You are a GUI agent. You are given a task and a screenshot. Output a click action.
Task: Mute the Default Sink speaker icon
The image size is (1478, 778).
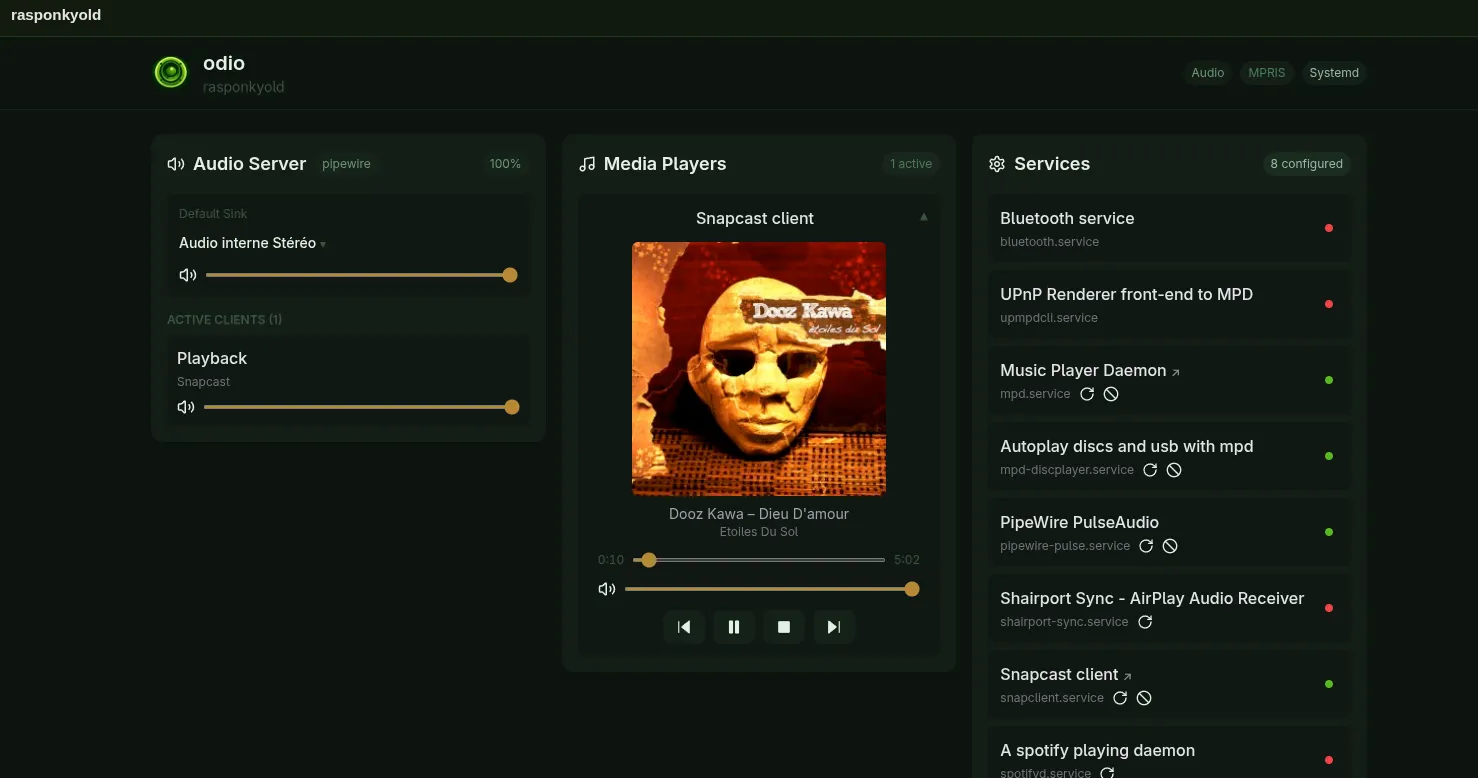coord(187,275)
